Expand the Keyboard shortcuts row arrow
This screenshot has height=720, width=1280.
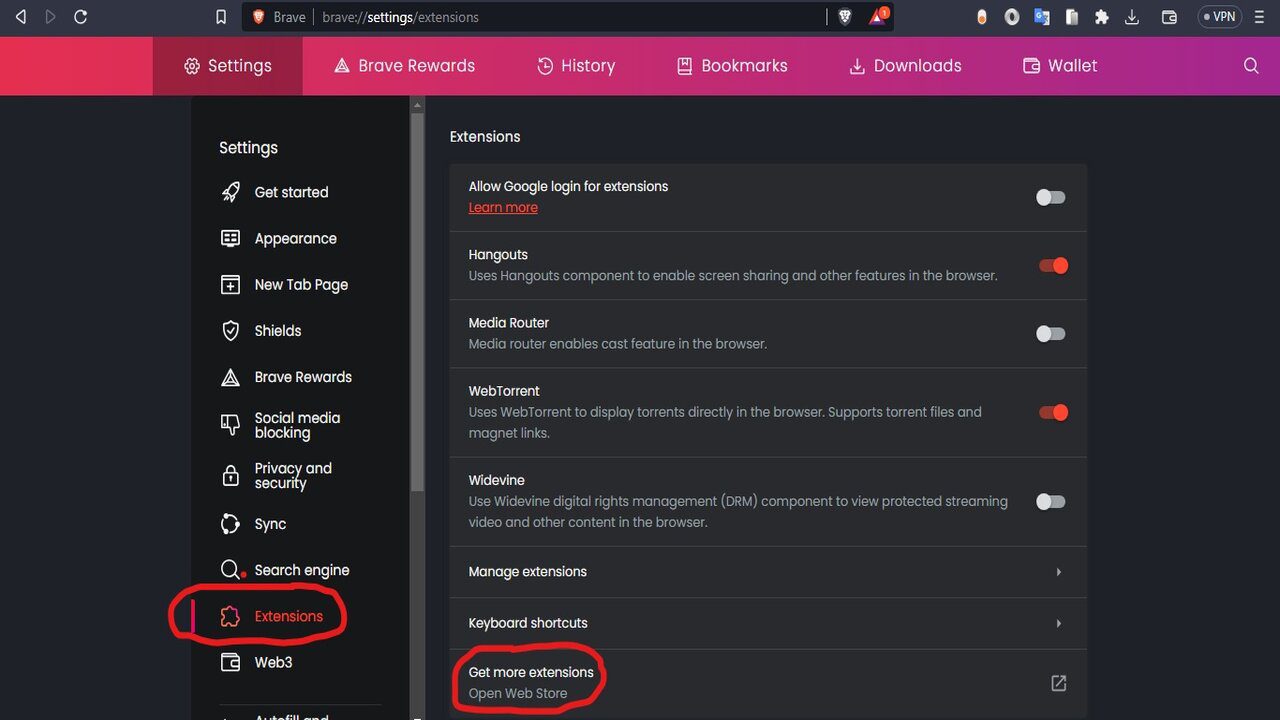click(1058, 624)
